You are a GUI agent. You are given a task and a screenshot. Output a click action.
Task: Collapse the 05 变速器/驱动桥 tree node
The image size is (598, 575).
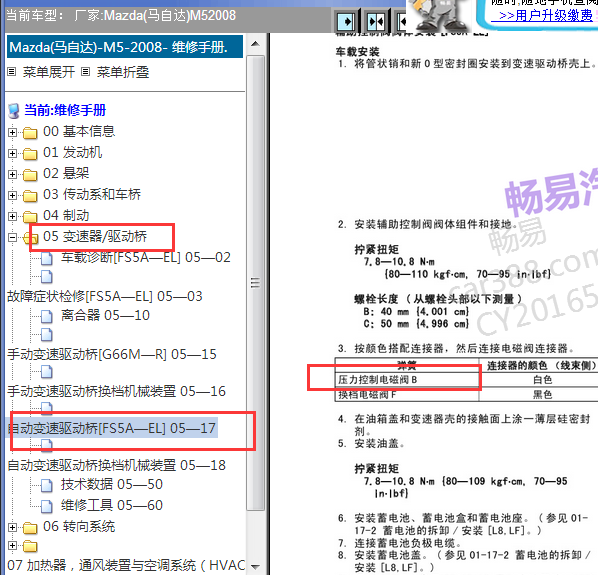pyautogui.click(x=13, y=237)
